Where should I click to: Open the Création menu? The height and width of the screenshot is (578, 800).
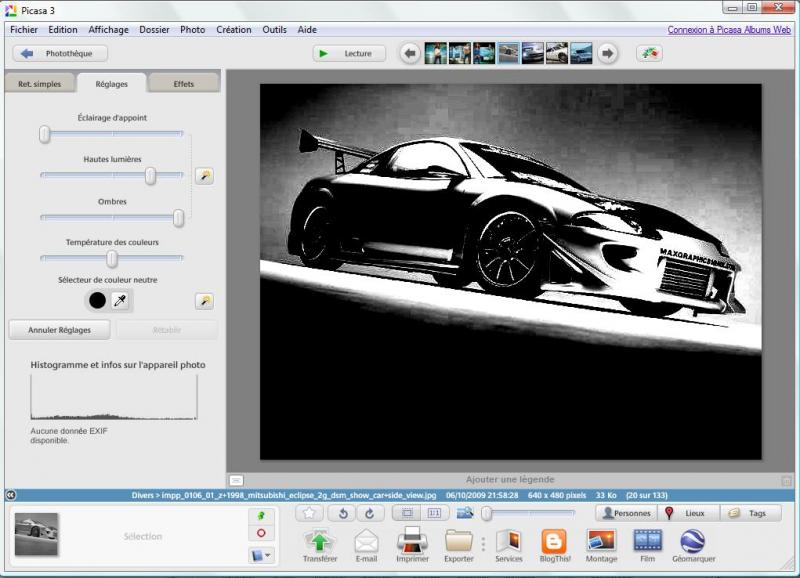(x=234, y=30)
